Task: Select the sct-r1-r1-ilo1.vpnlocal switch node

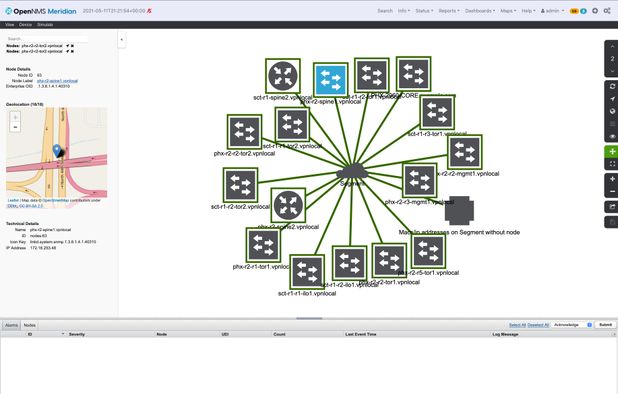Action: 307,272
